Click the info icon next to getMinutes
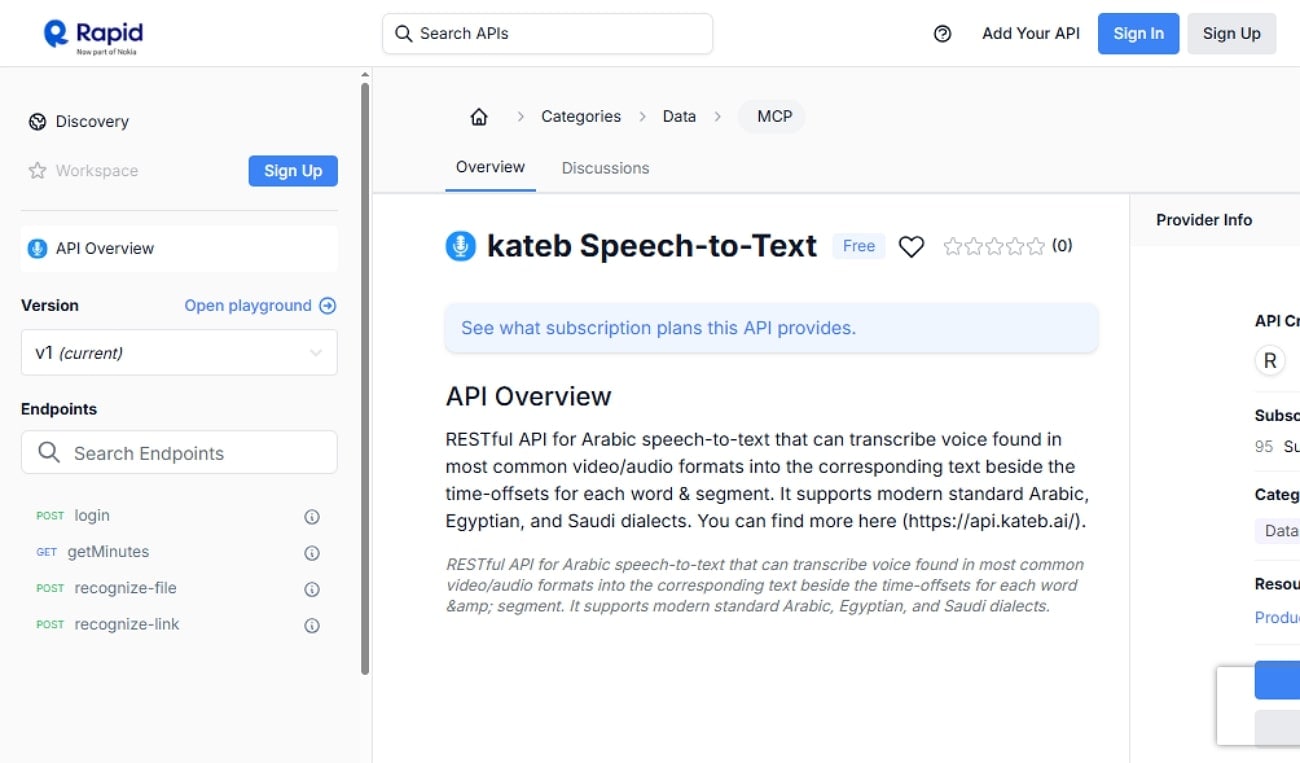Viewport: 1300px width, 763px height. [x=311, y=552]
